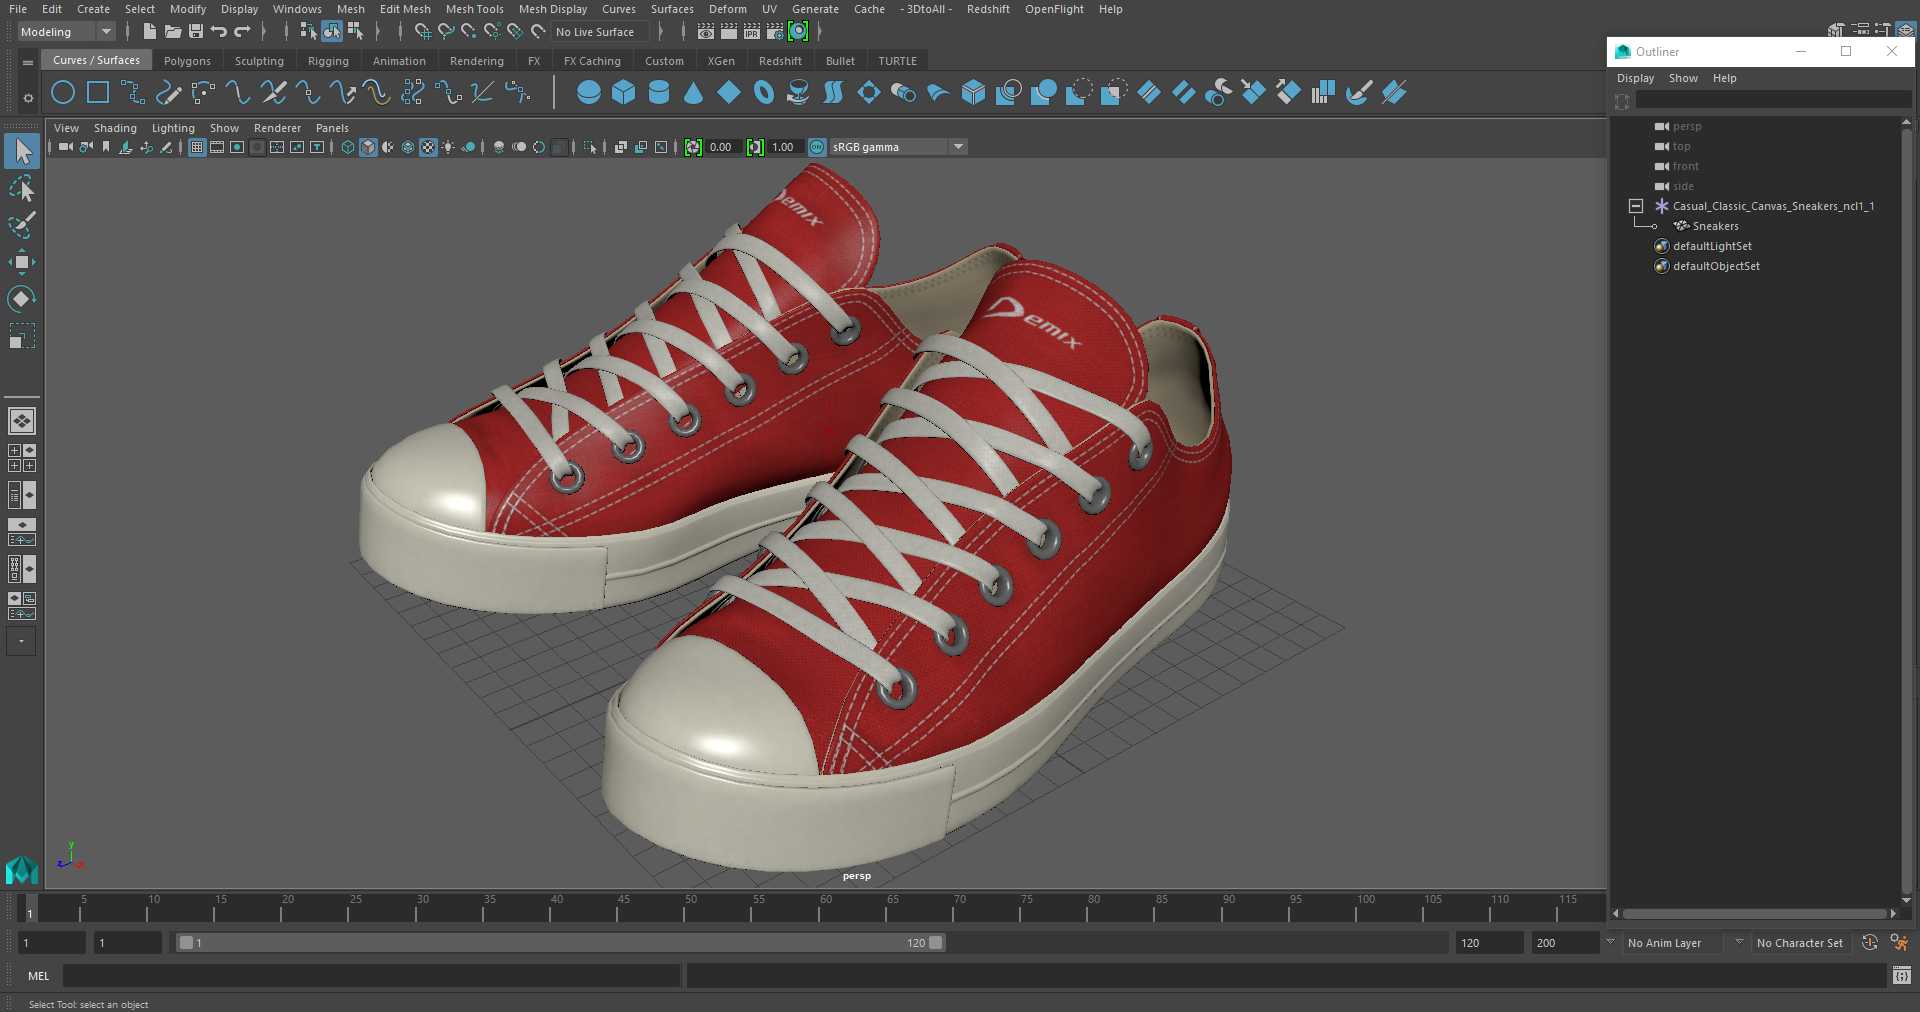Activate the Paint Selection tool
The width and height of the screenshot is (1920, 1012).
click(22, 225)
